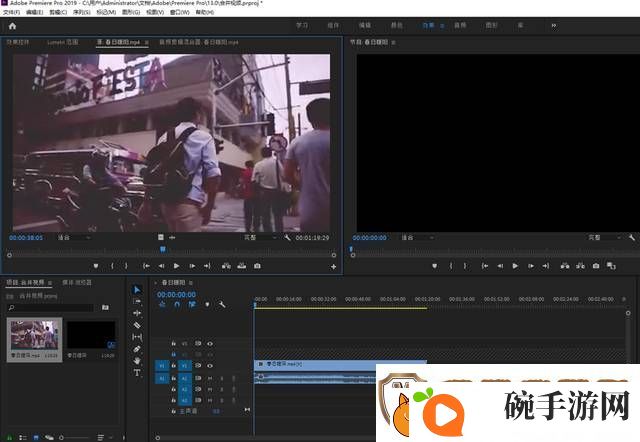Screen dimensions: 640x442
Task: Open timeline display settings wrench
Action: [x=222, y=304]
